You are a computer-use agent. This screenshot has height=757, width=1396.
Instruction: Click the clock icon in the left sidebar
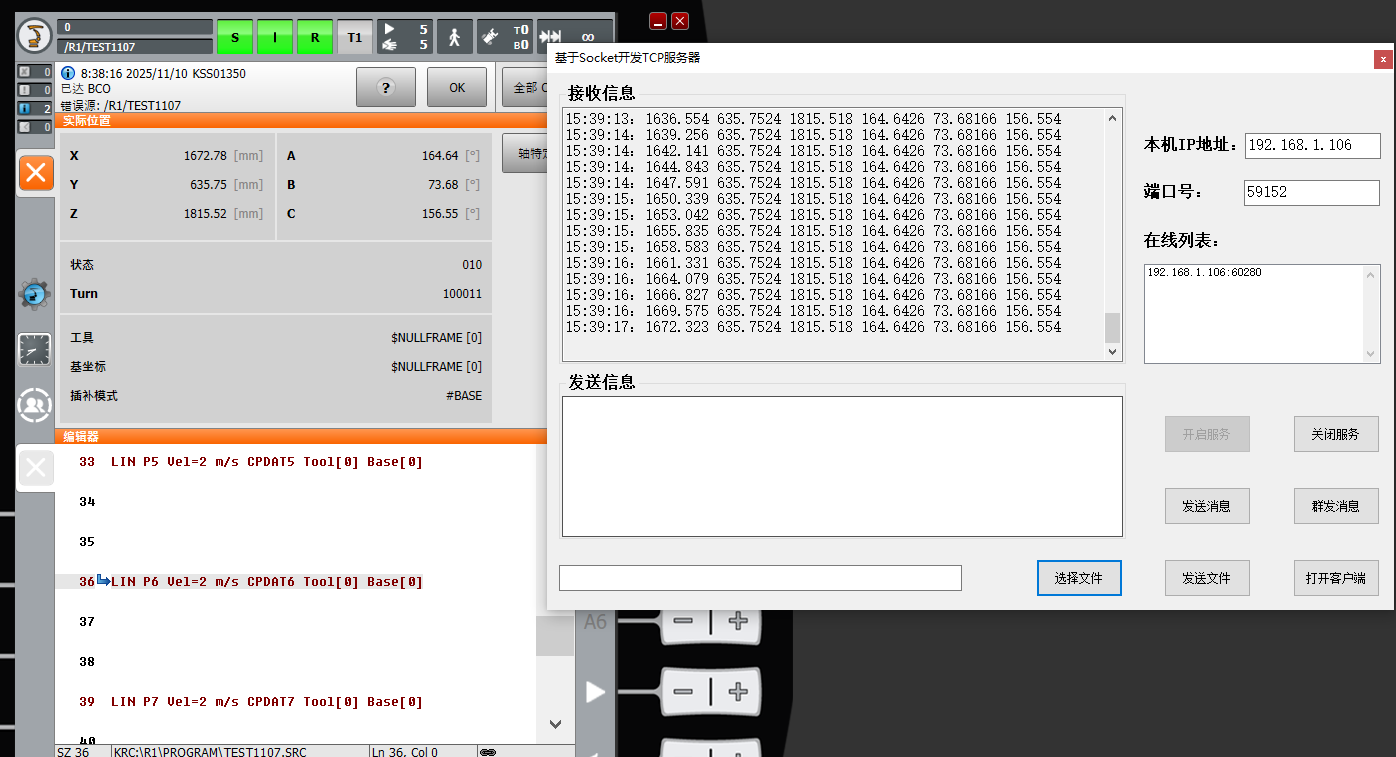35,350
